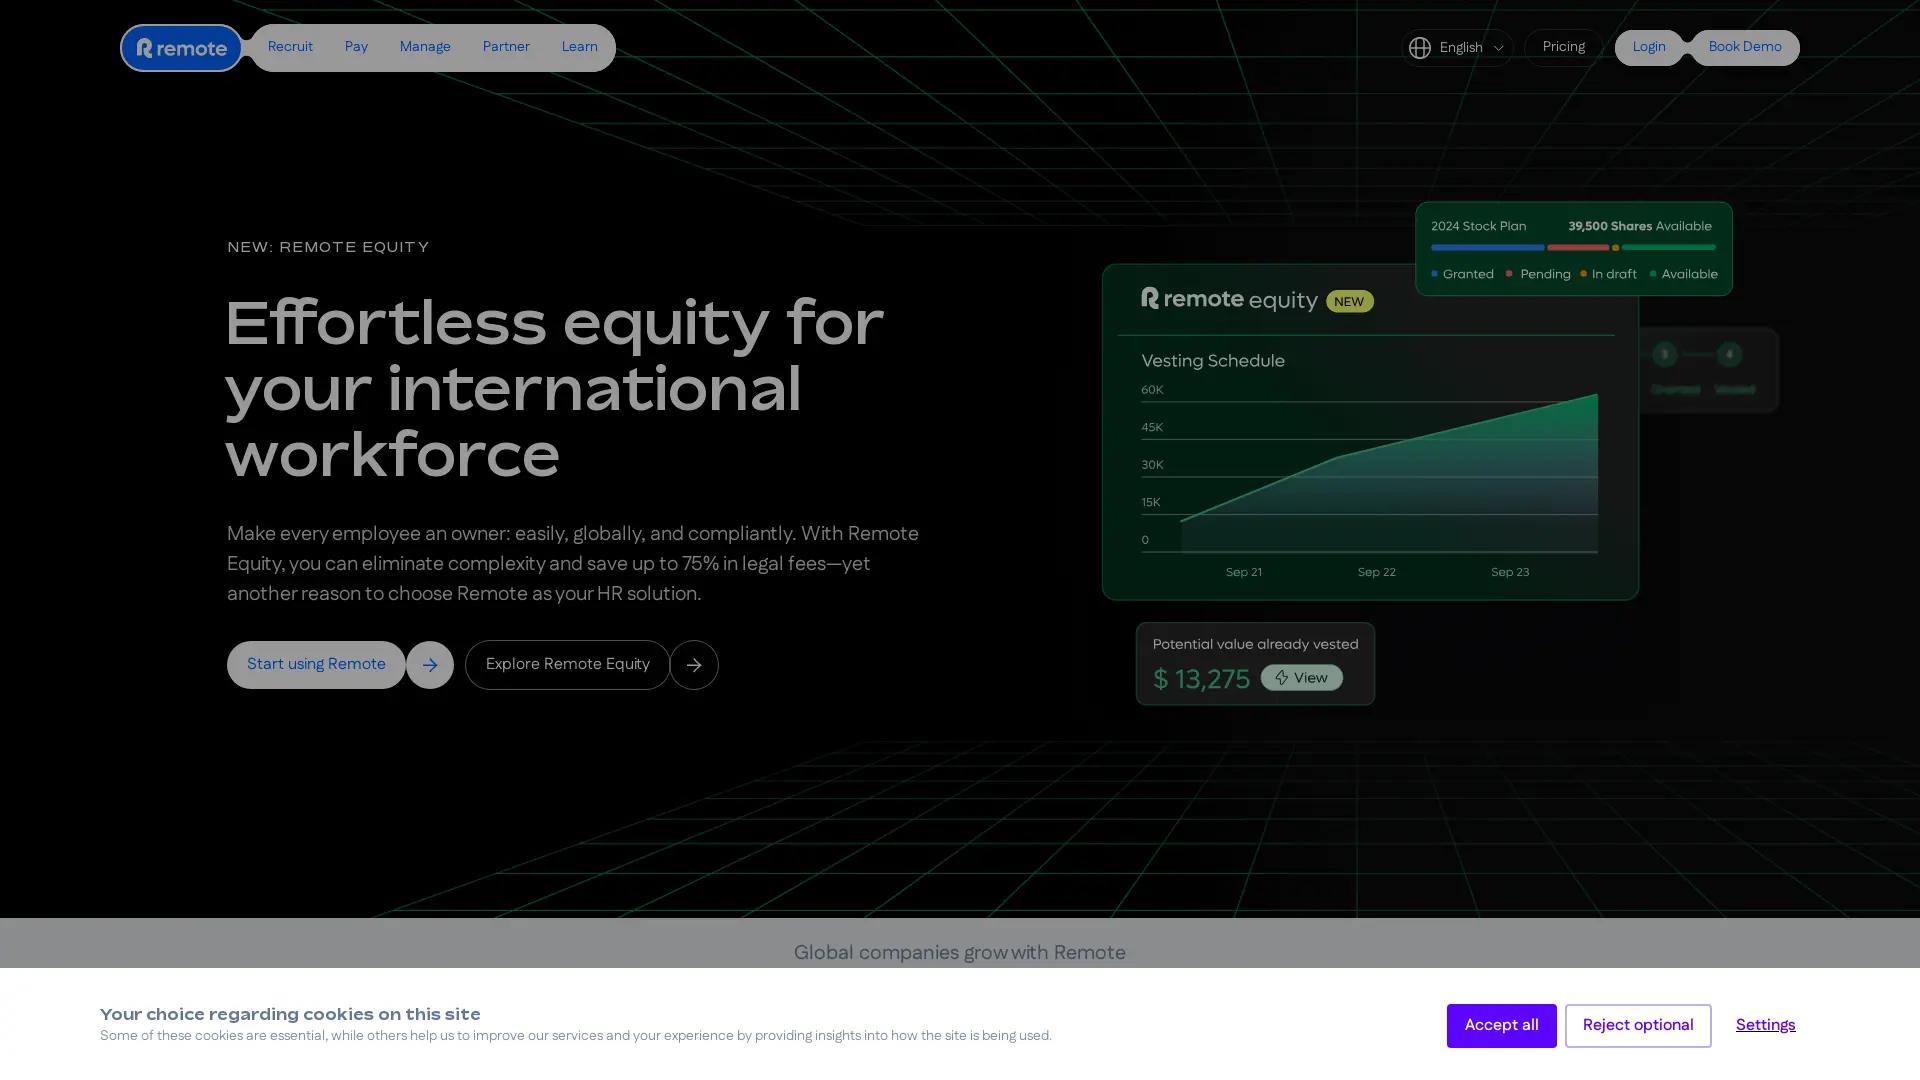
Task: Click the globe icon next to English
Action: point(1420,47)
